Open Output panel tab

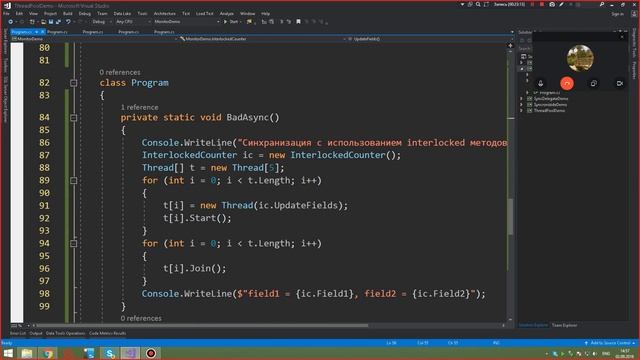click(36, 333)
